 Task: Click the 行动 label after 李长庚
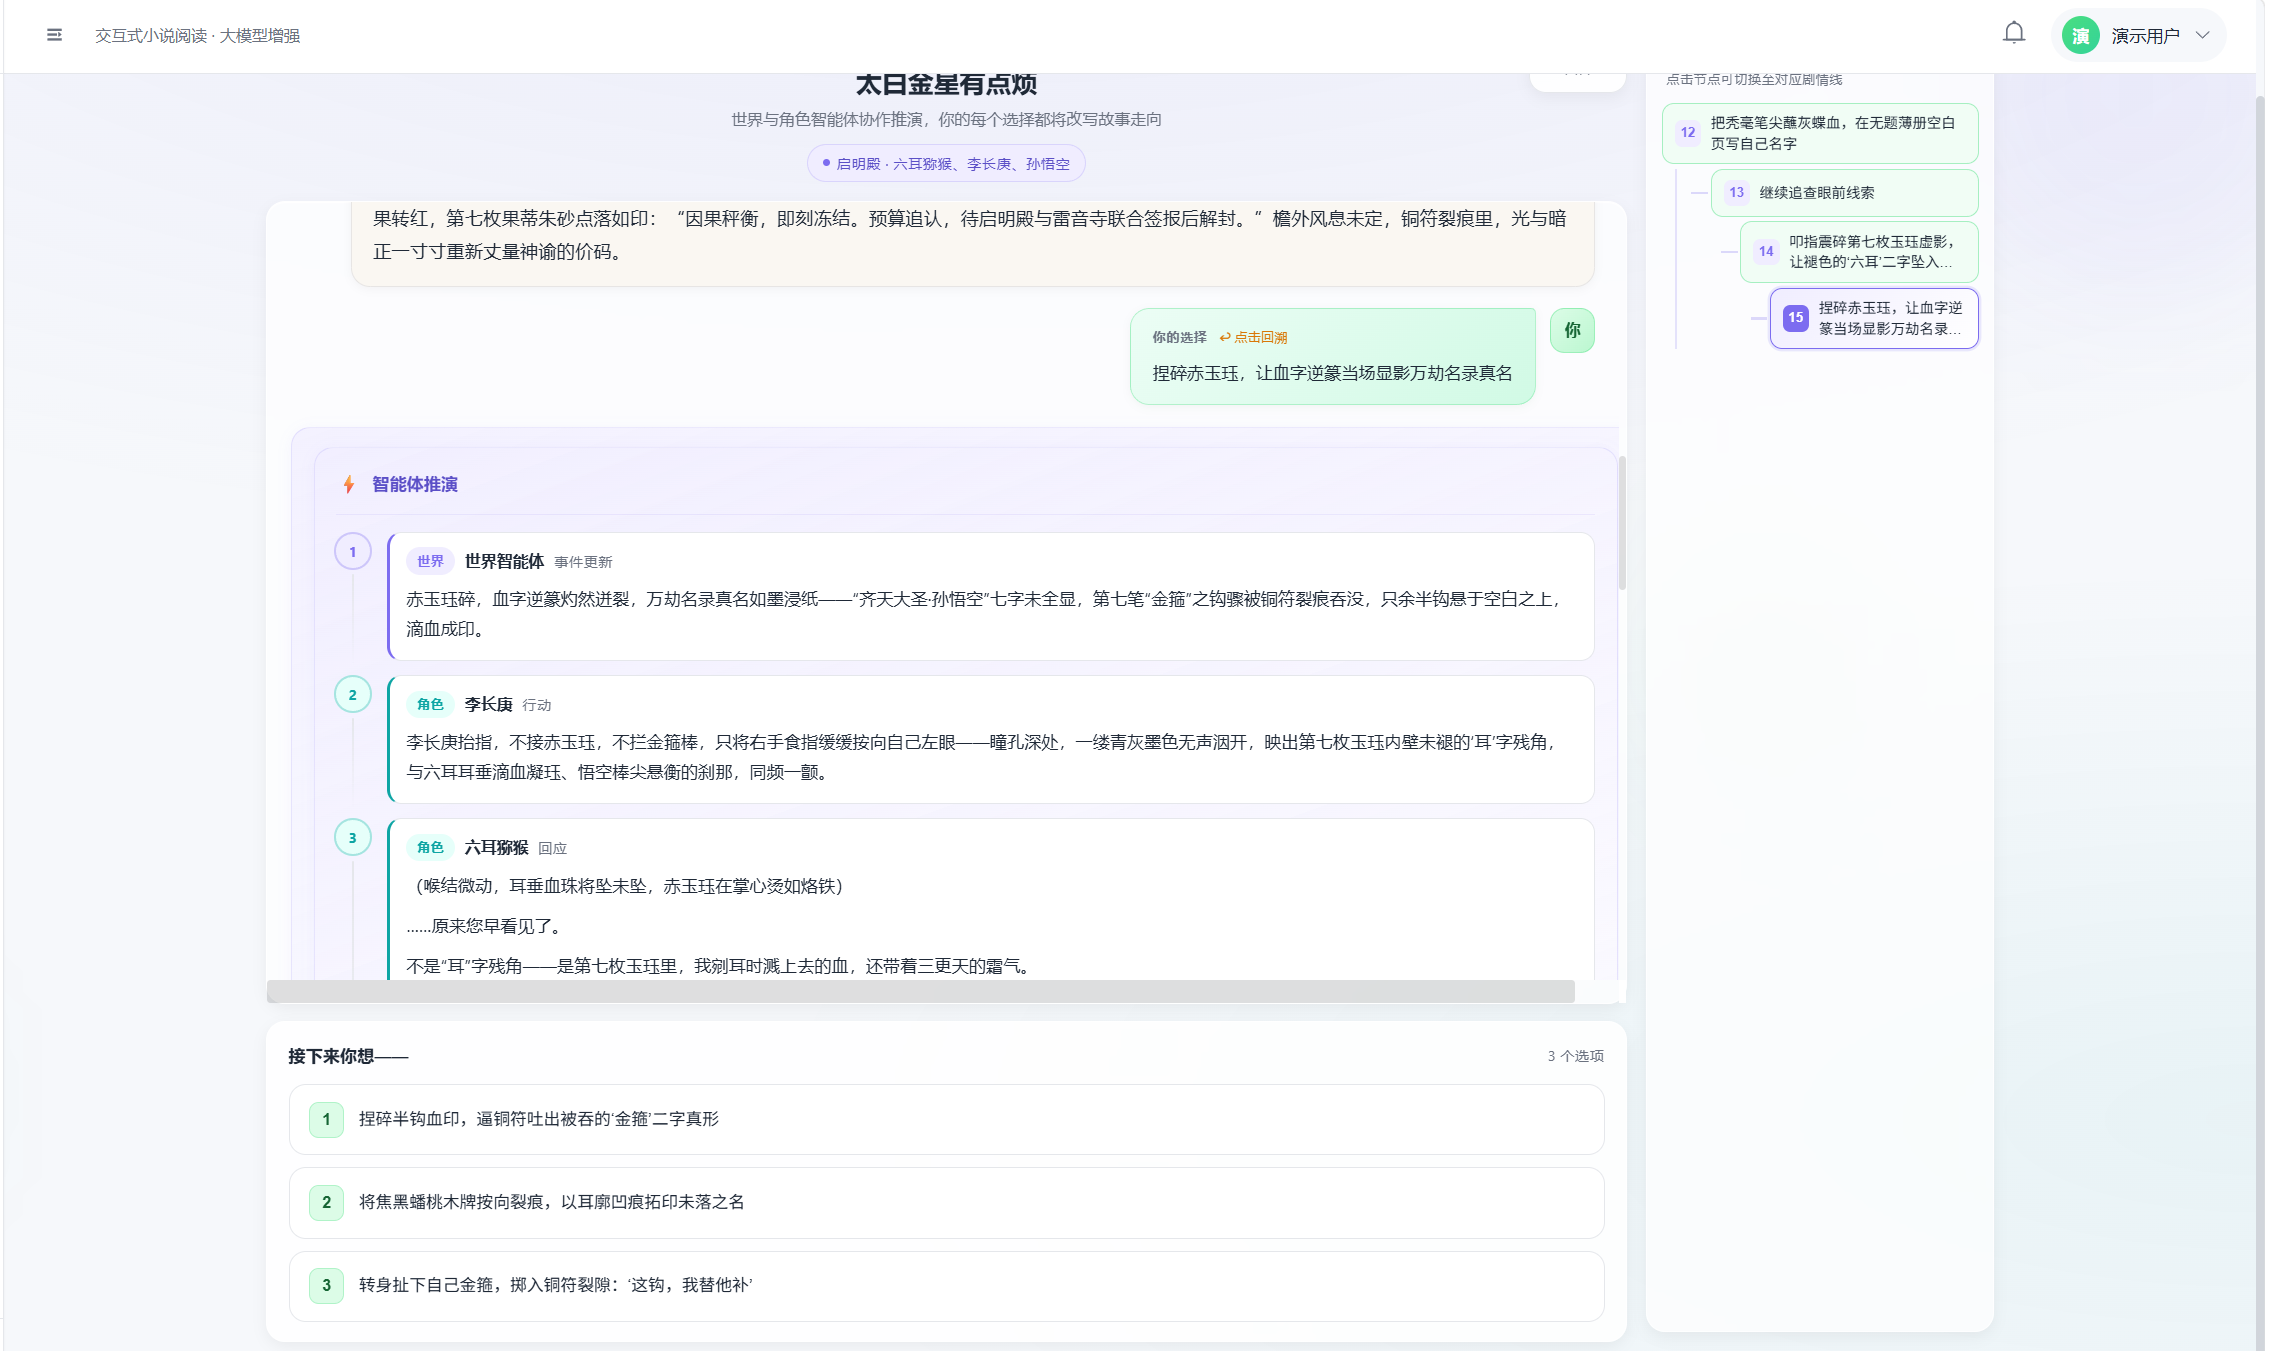point(537,705)
